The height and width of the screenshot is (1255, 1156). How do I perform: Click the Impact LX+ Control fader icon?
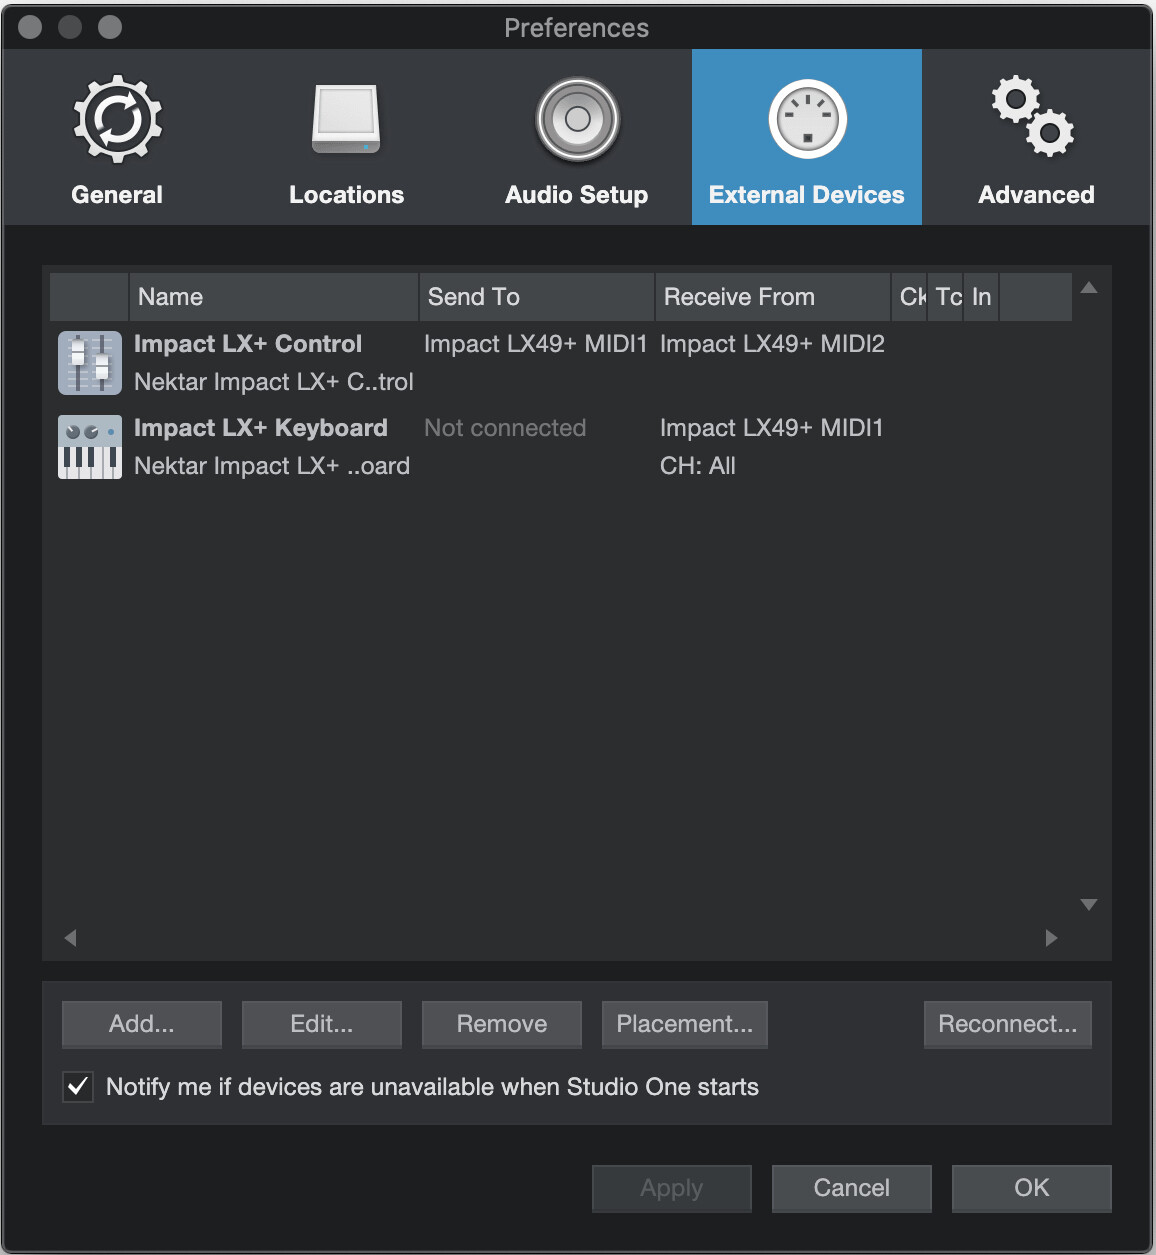[x=89, y=362]
